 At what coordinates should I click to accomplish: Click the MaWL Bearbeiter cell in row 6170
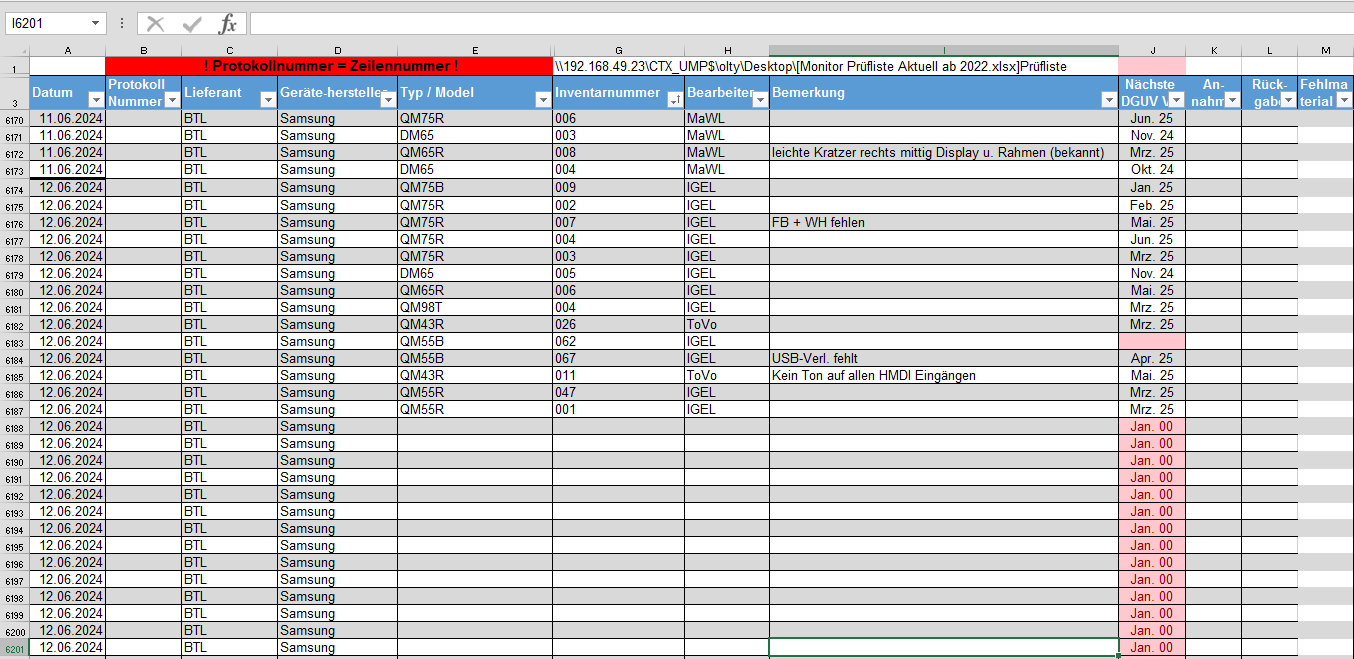click(x=726, y=118)
